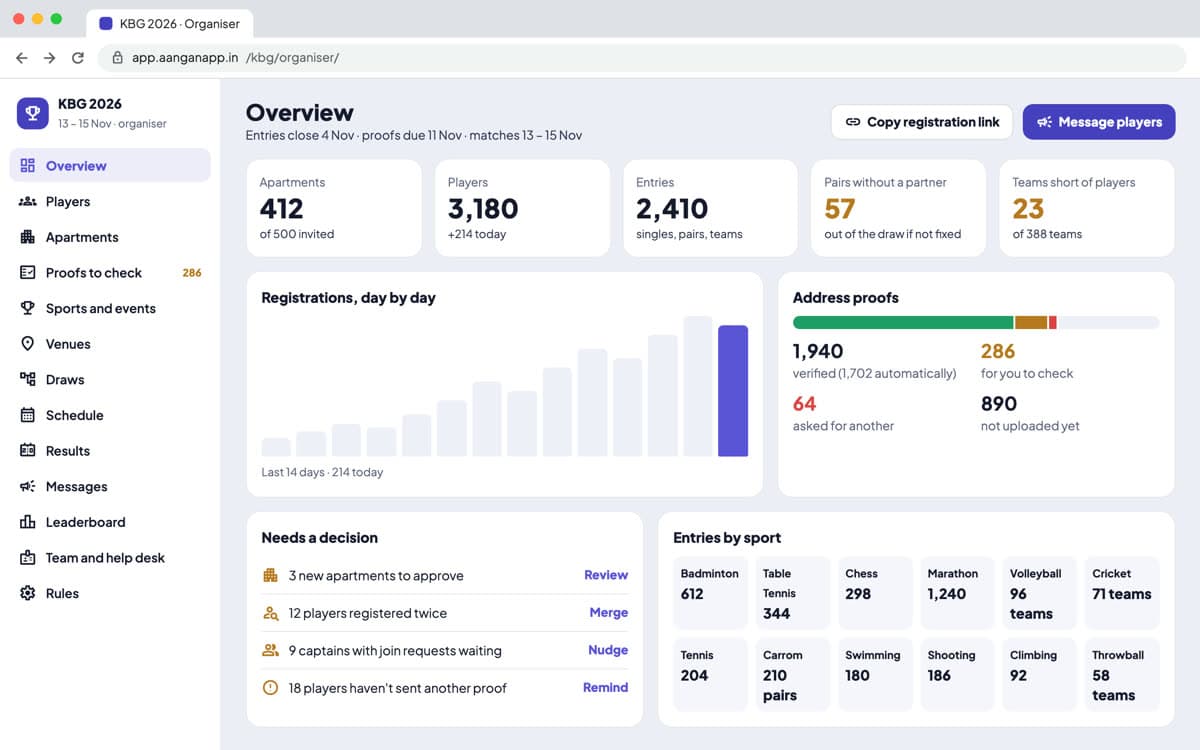
Task: Click the Apartments building icon in the sidebar
Action: point(28,237)
